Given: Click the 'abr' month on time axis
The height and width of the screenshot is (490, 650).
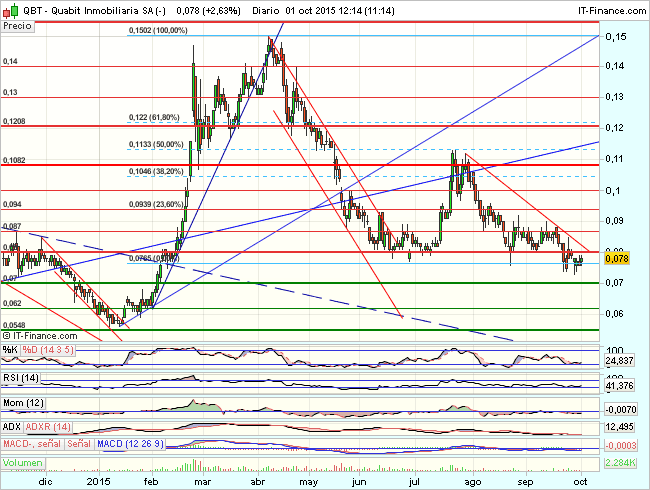Looking at the screenshot, I should coord(257,482).
